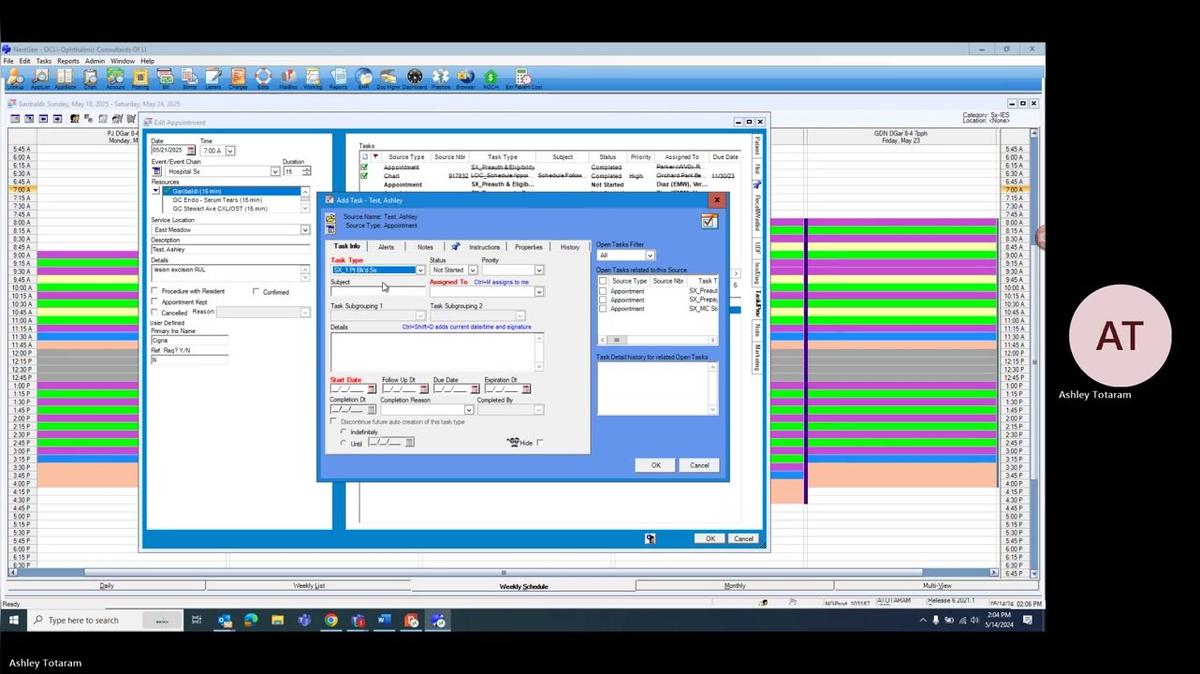Open the Start Date calendar picker
This screenshot has height=674, width=1200.
tap(371, 389)
